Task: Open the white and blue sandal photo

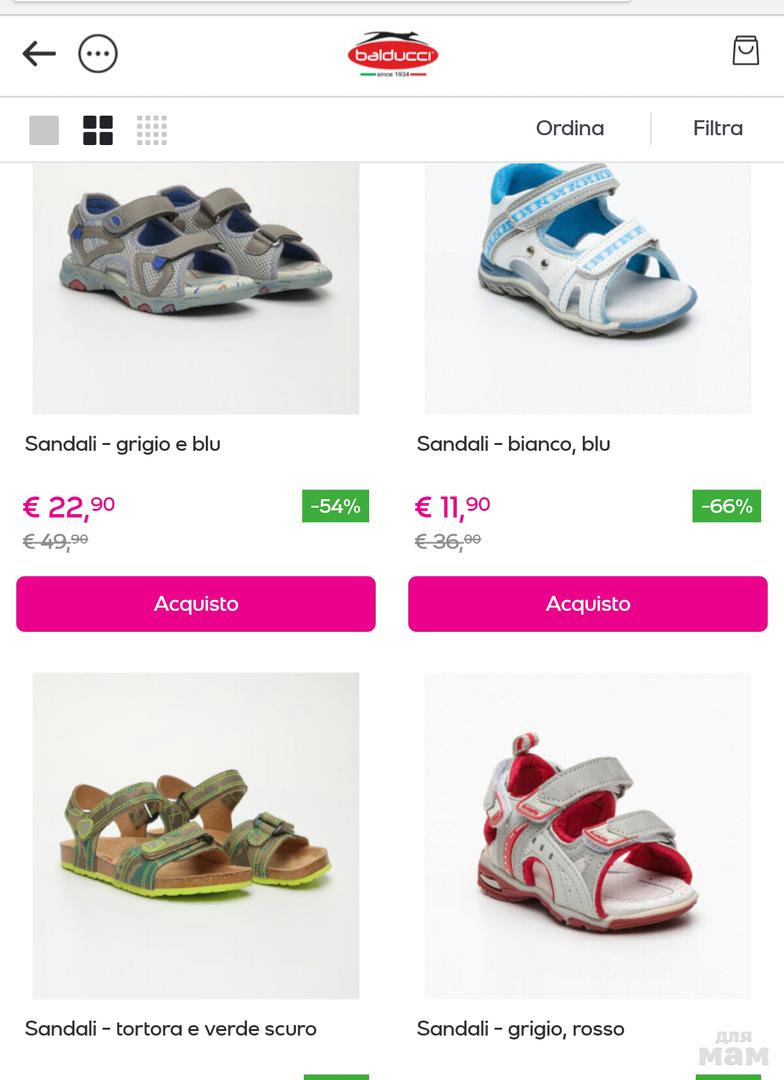Action: pos(588,289)
